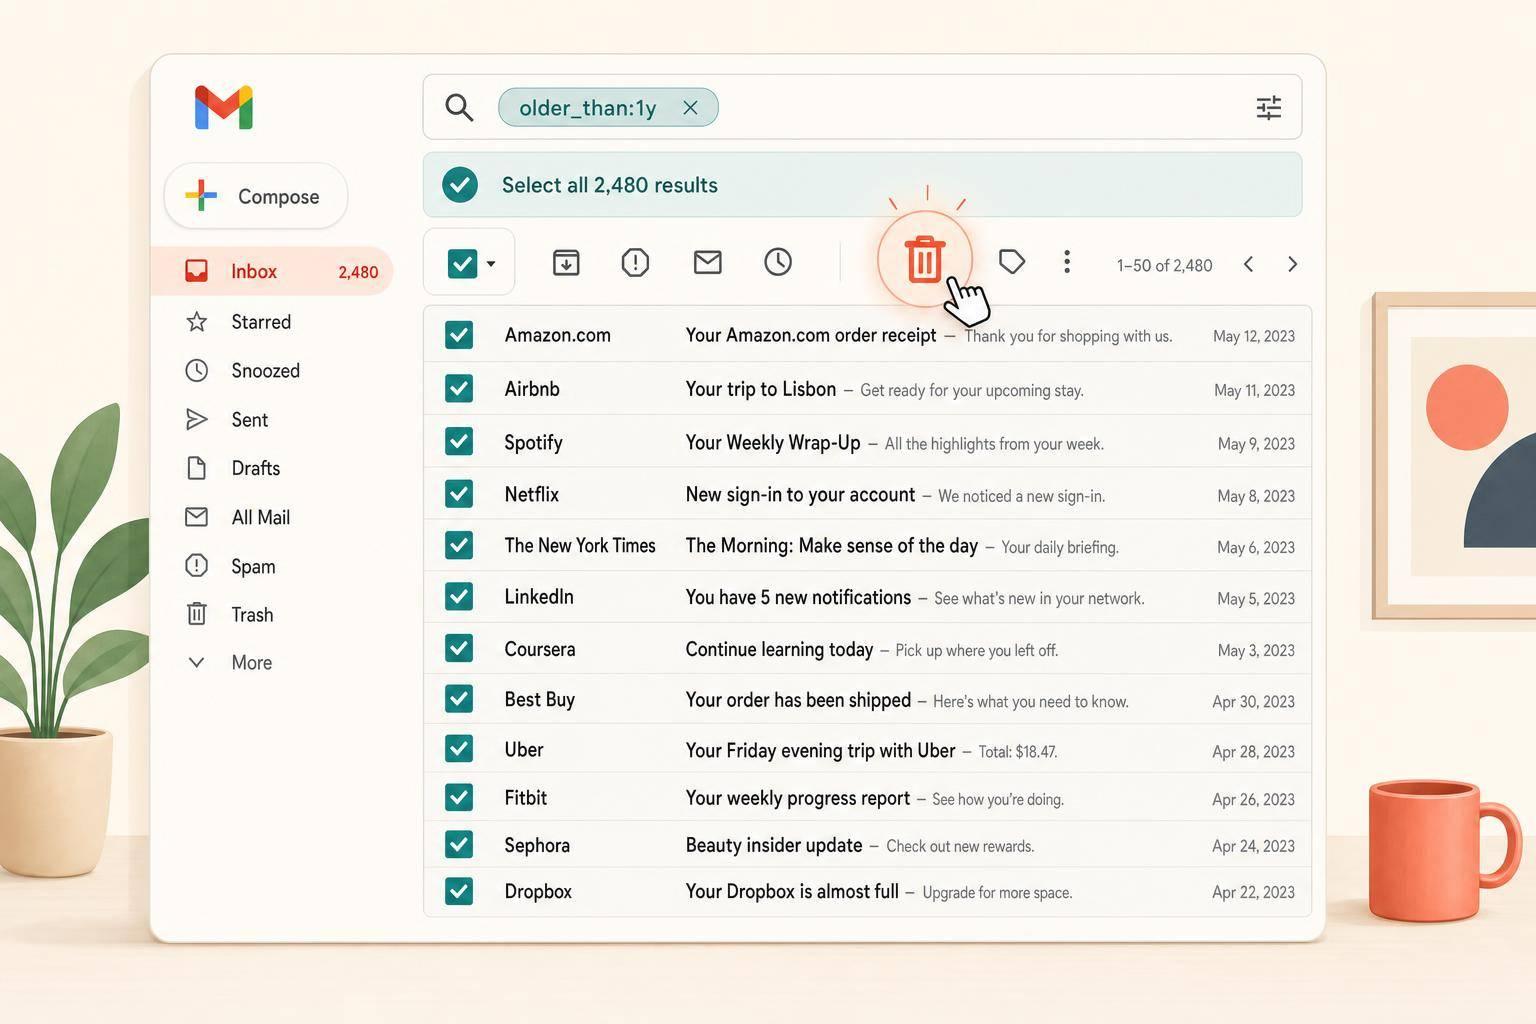Open the Inbox folder
Image resolution: width=1536 pixels, height=1024 pixels.
[x=272, y=271]
